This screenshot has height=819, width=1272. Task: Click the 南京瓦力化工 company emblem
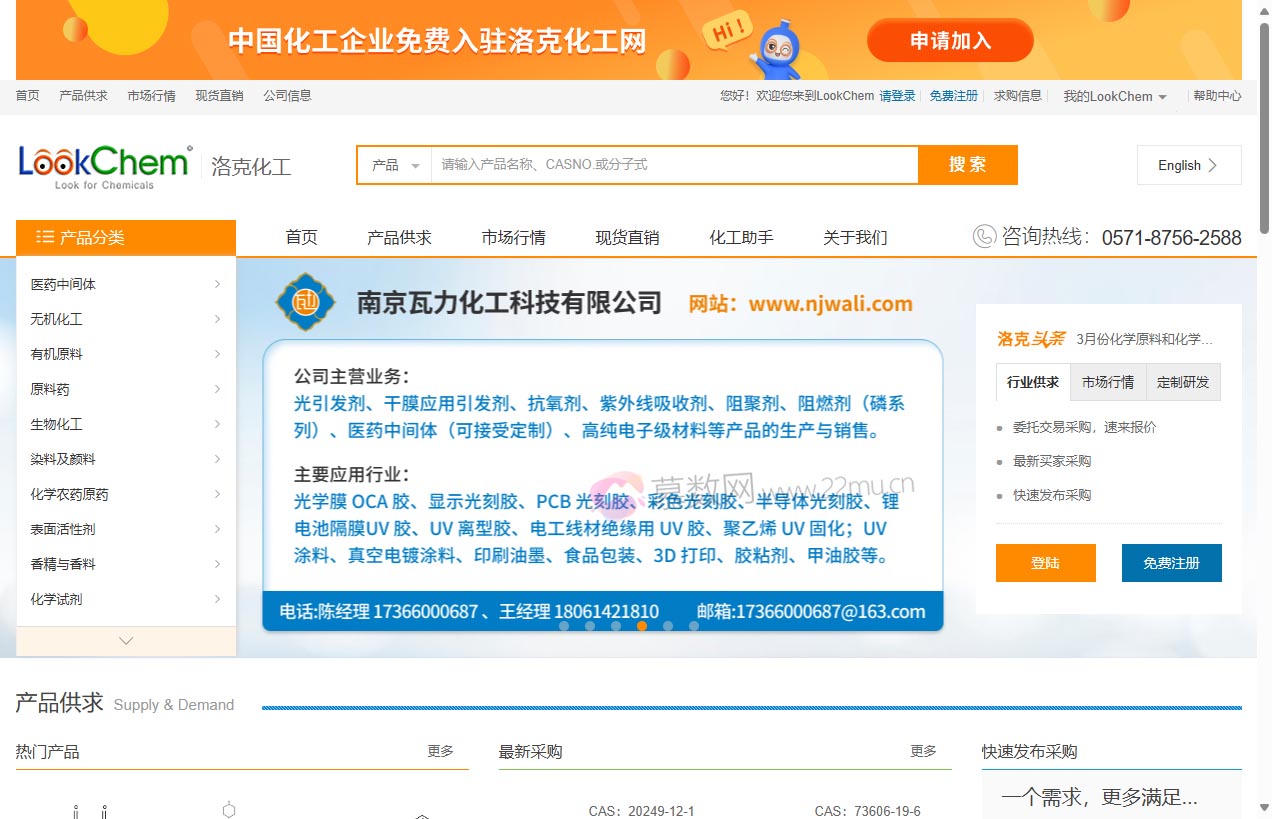pyautogui.click(x=305, y=301)
